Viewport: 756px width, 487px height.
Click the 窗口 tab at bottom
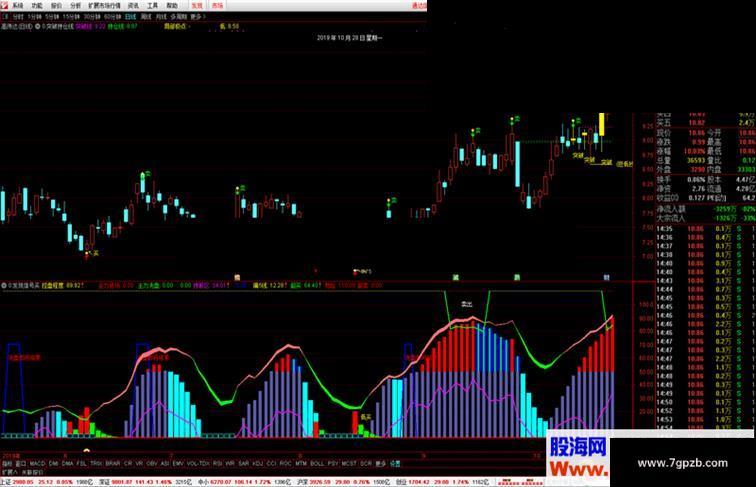pos(21,463)
